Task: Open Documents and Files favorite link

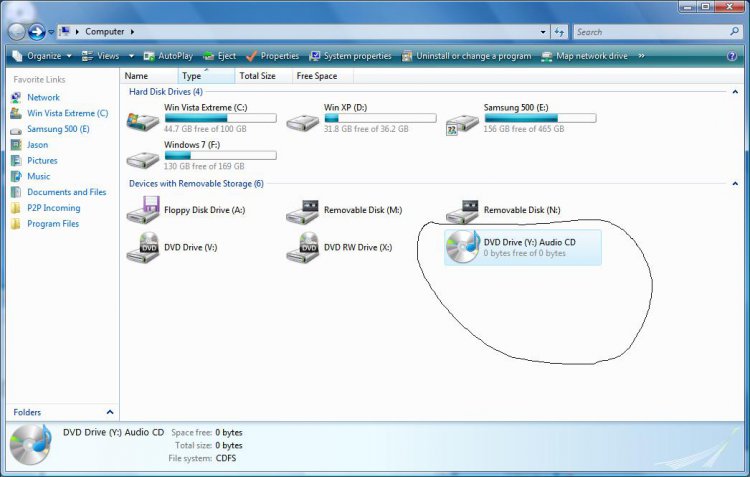Action: (66, 192)
